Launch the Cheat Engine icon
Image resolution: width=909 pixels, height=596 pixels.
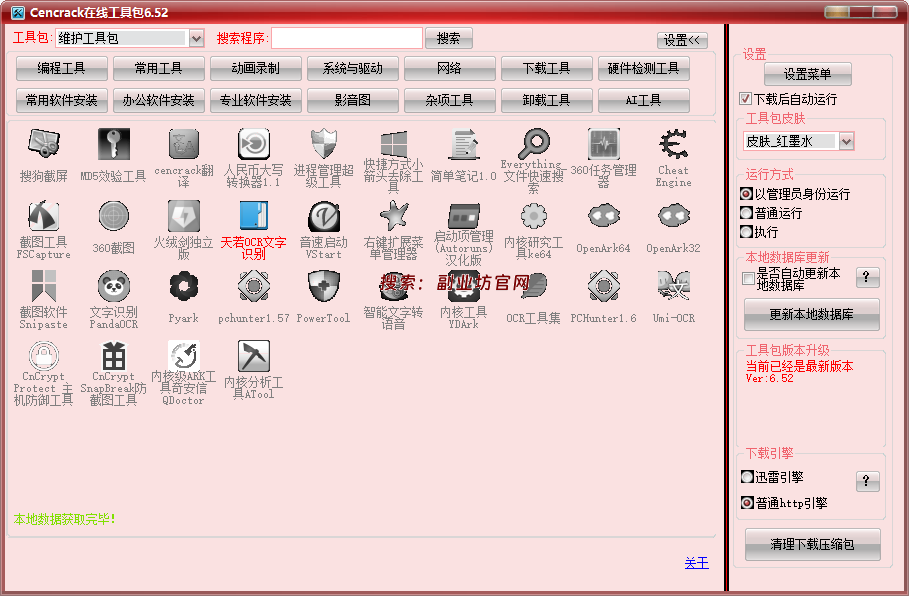[674, 144]
